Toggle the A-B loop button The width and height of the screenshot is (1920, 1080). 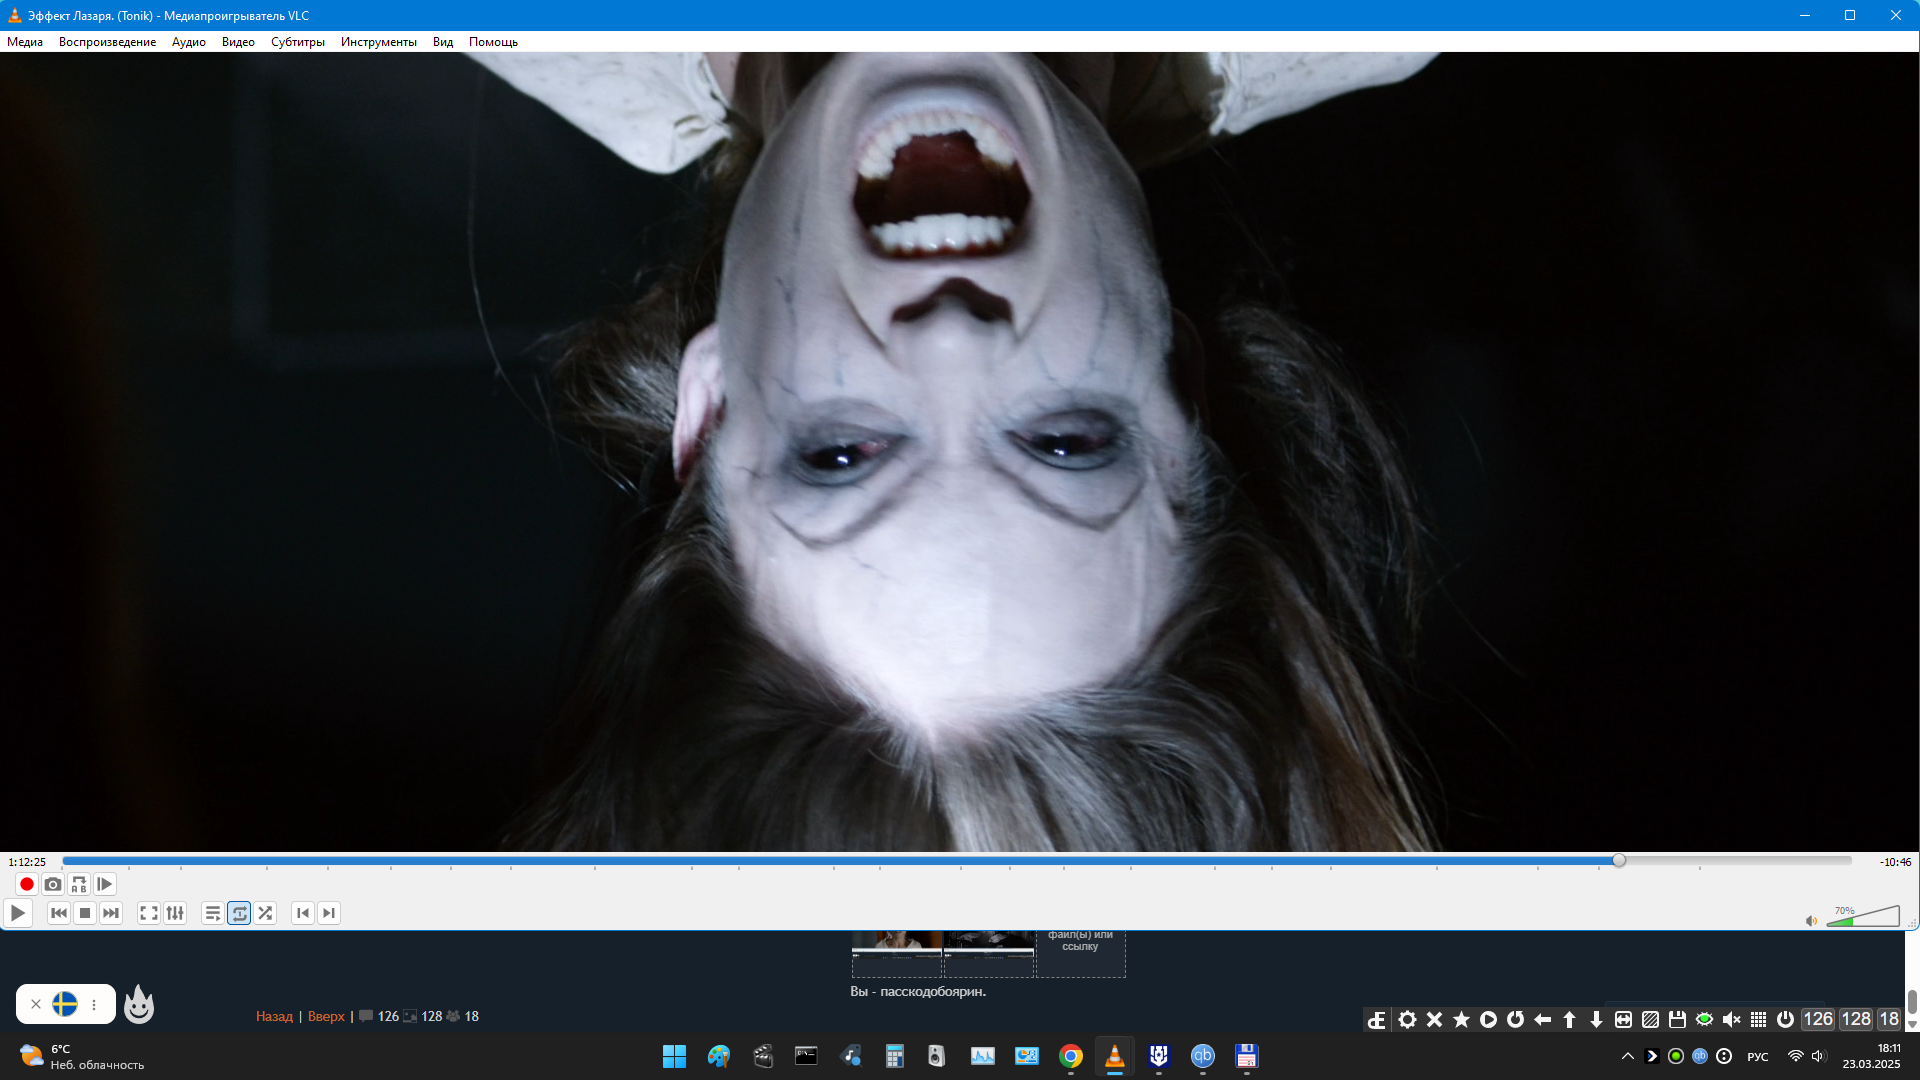(79, 884)
